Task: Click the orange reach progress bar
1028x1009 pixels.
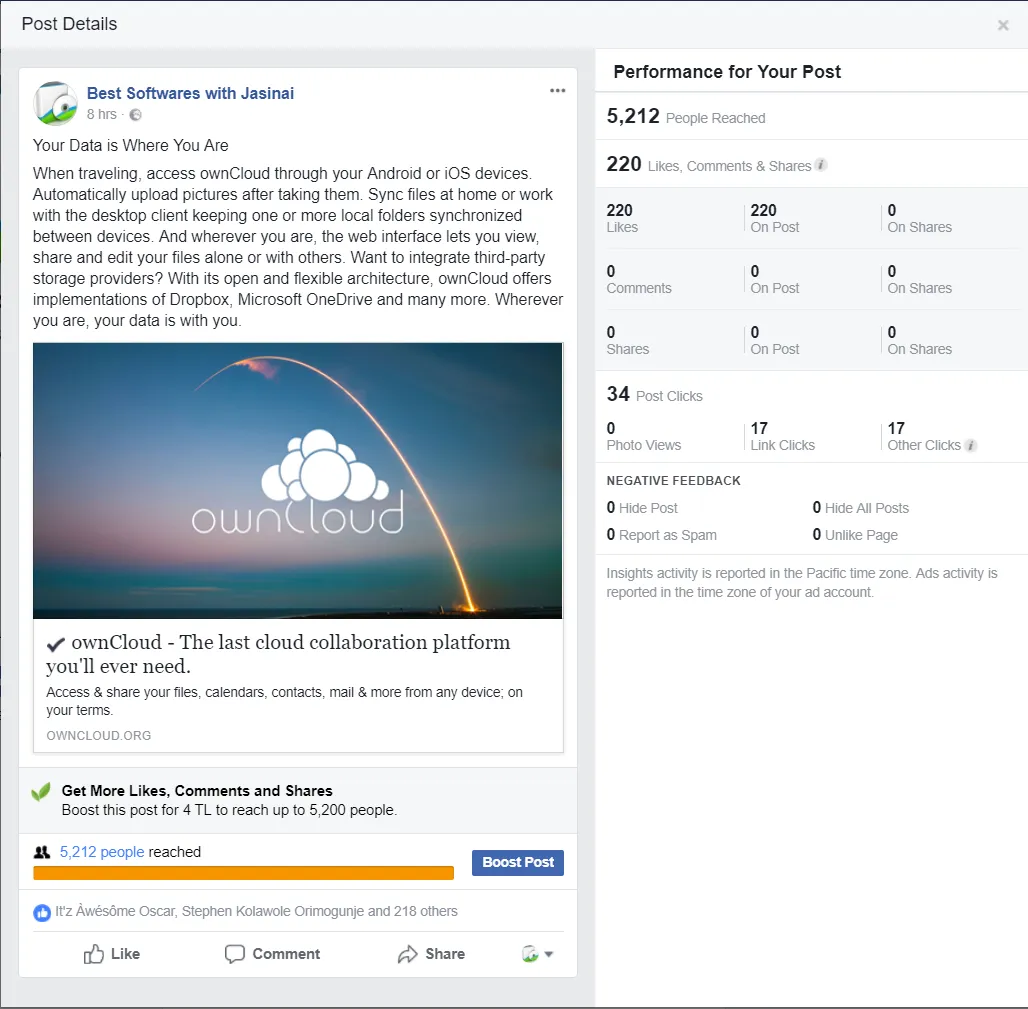Action: (243, 873)
